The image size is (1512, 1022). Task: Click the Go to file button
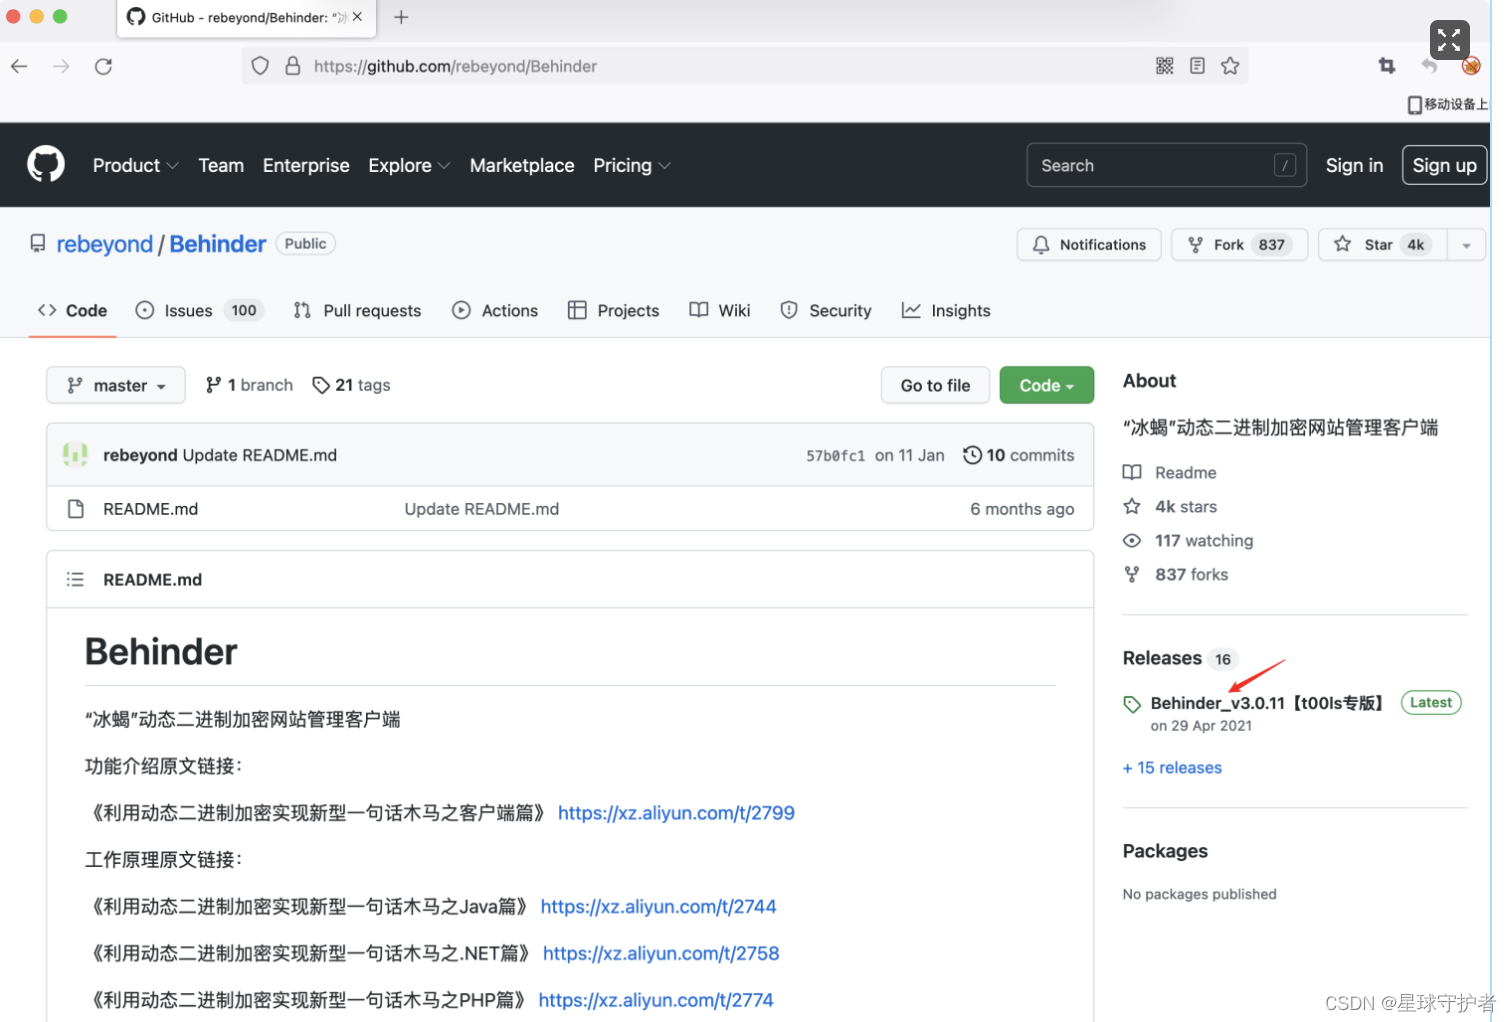[x=935, y=385]
